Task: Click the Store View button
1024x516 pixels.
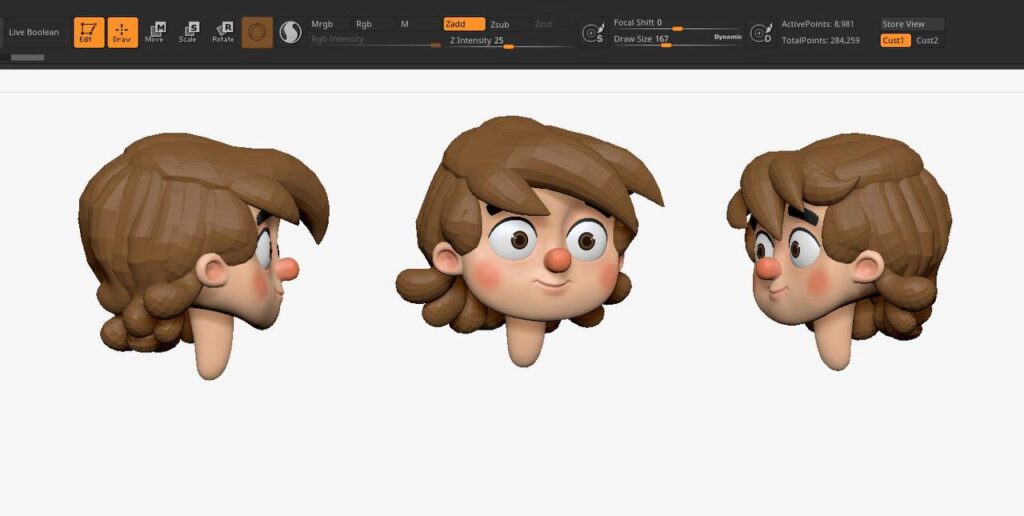Action: coord(911,24)
